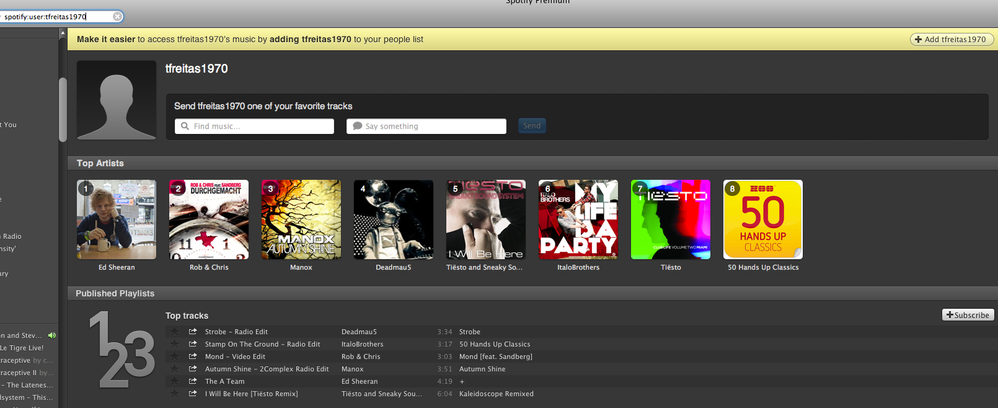Share the Stamp On The Ground track

(193, 344)
